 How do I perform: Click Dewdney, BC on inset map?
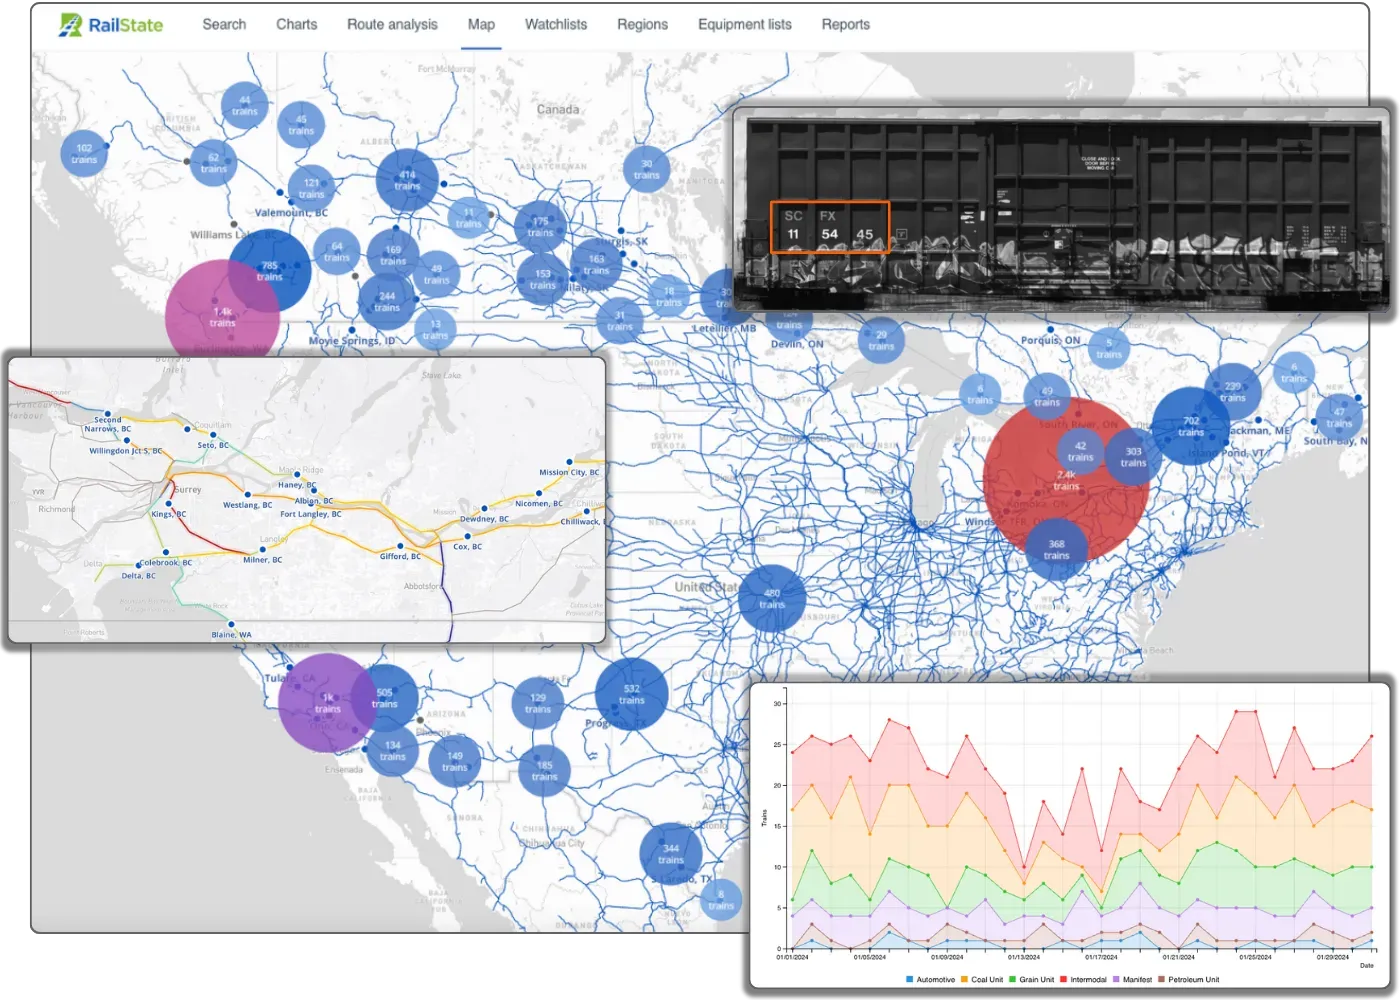click(484, 519)
